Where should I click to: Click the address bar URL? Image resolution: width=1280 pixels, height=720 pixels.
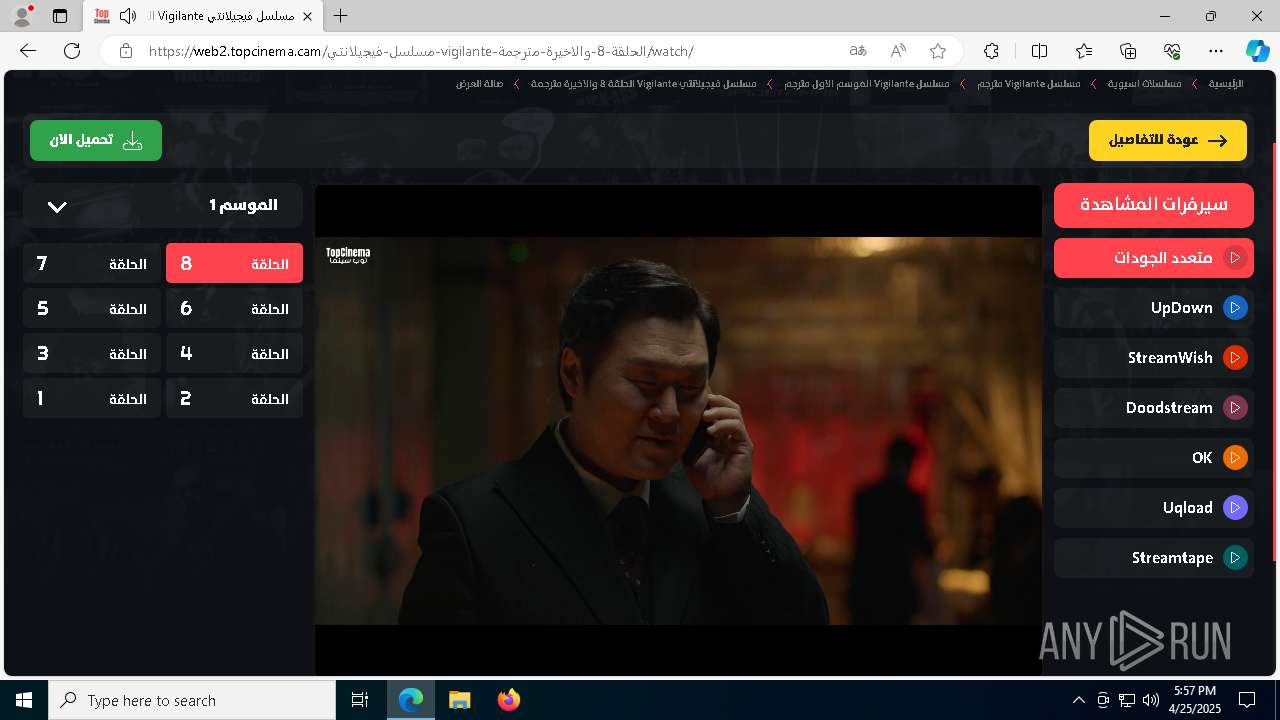pyautogui.click(x=420, y=51)
